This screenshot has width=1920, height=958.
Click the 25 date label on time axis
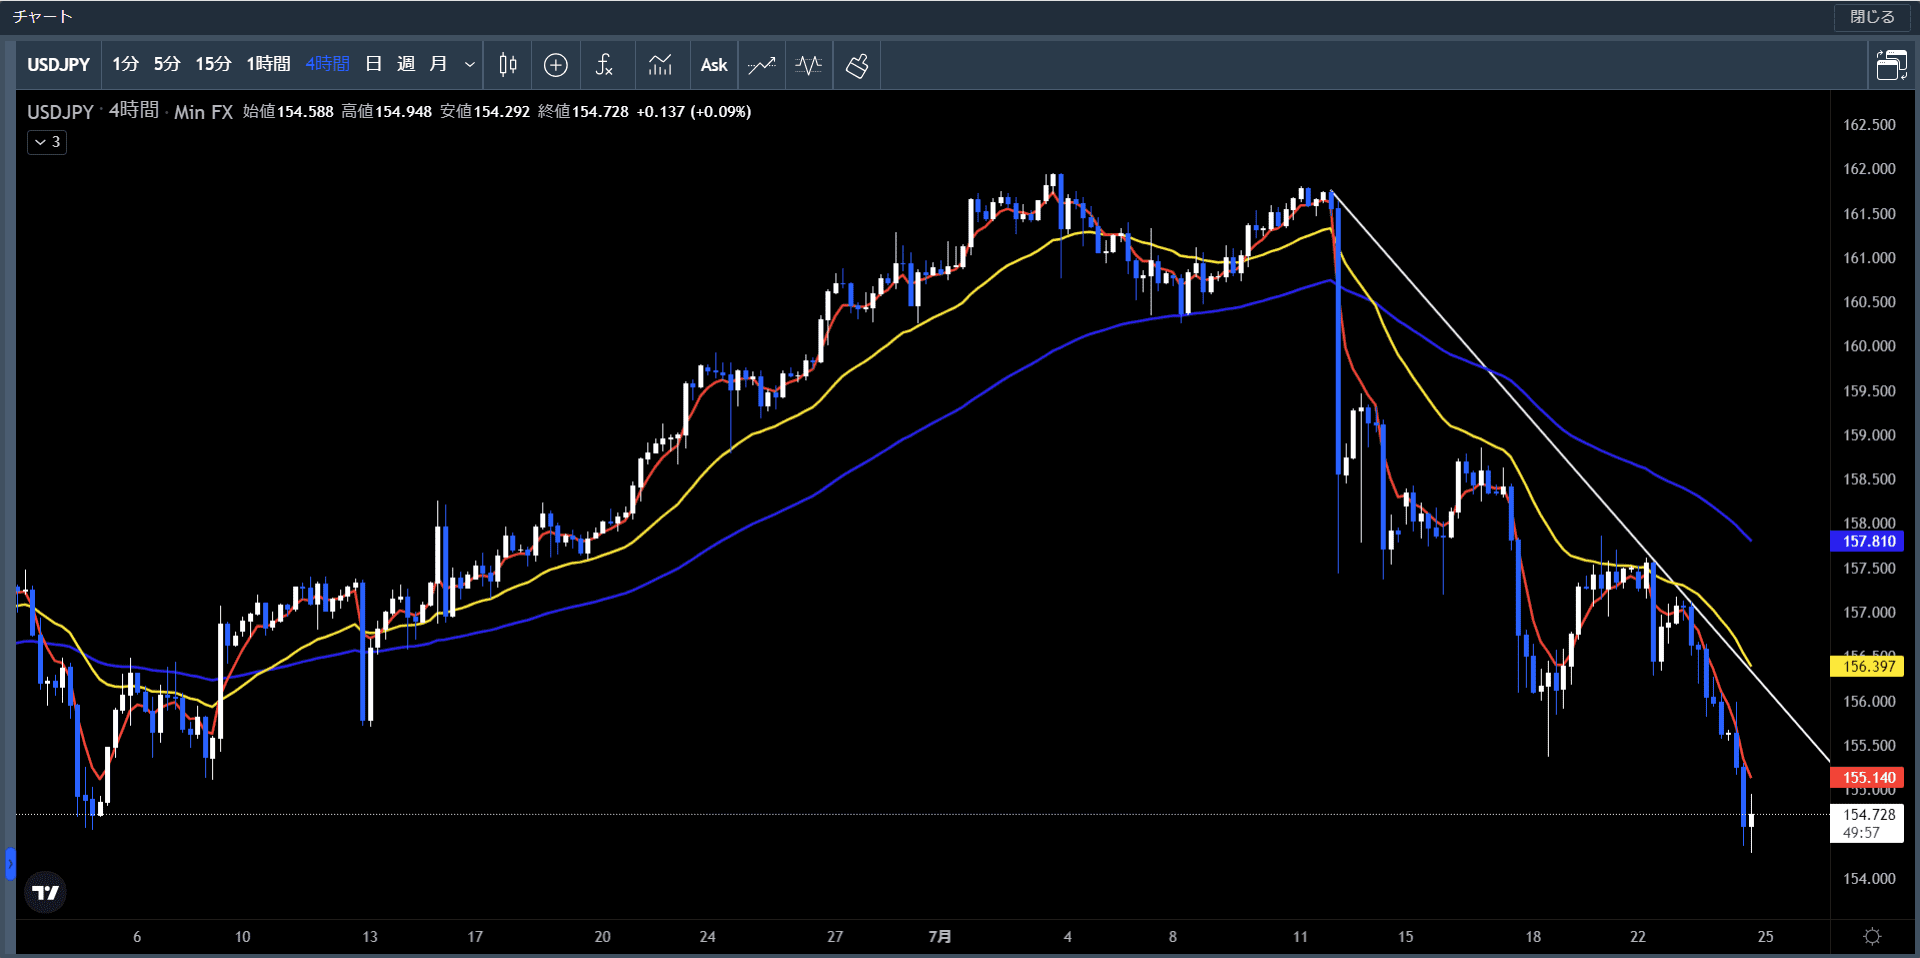(1766, 937)
